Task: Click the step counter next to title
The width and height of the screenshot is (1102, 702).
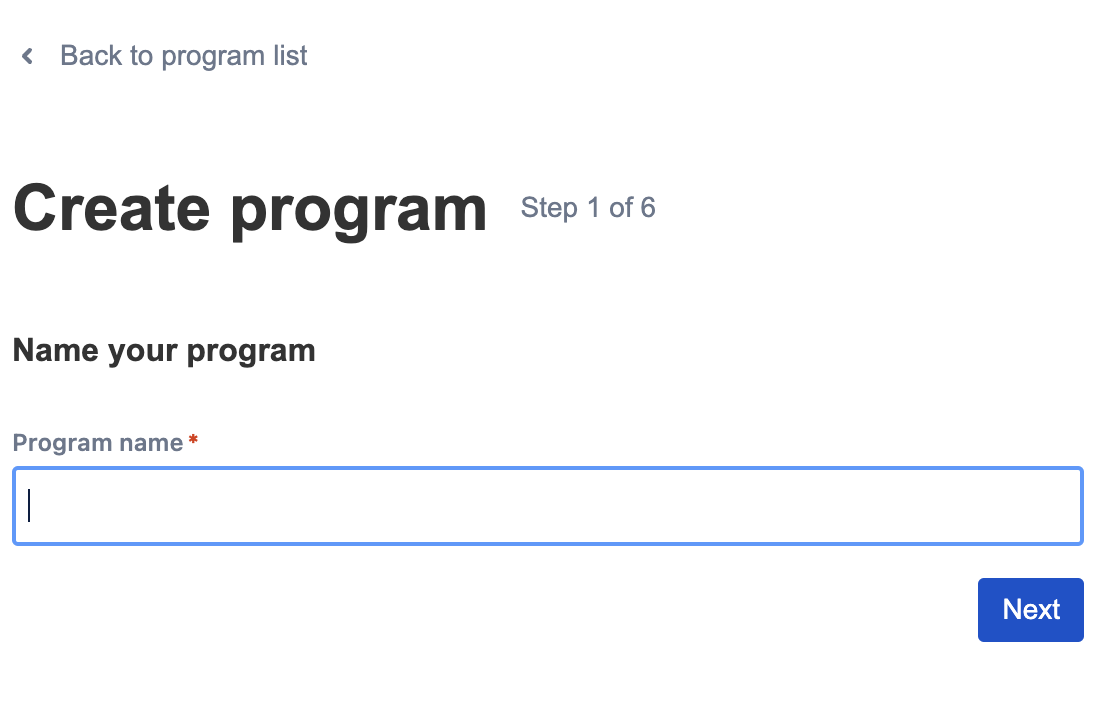Action: click(x=588, y=208)
